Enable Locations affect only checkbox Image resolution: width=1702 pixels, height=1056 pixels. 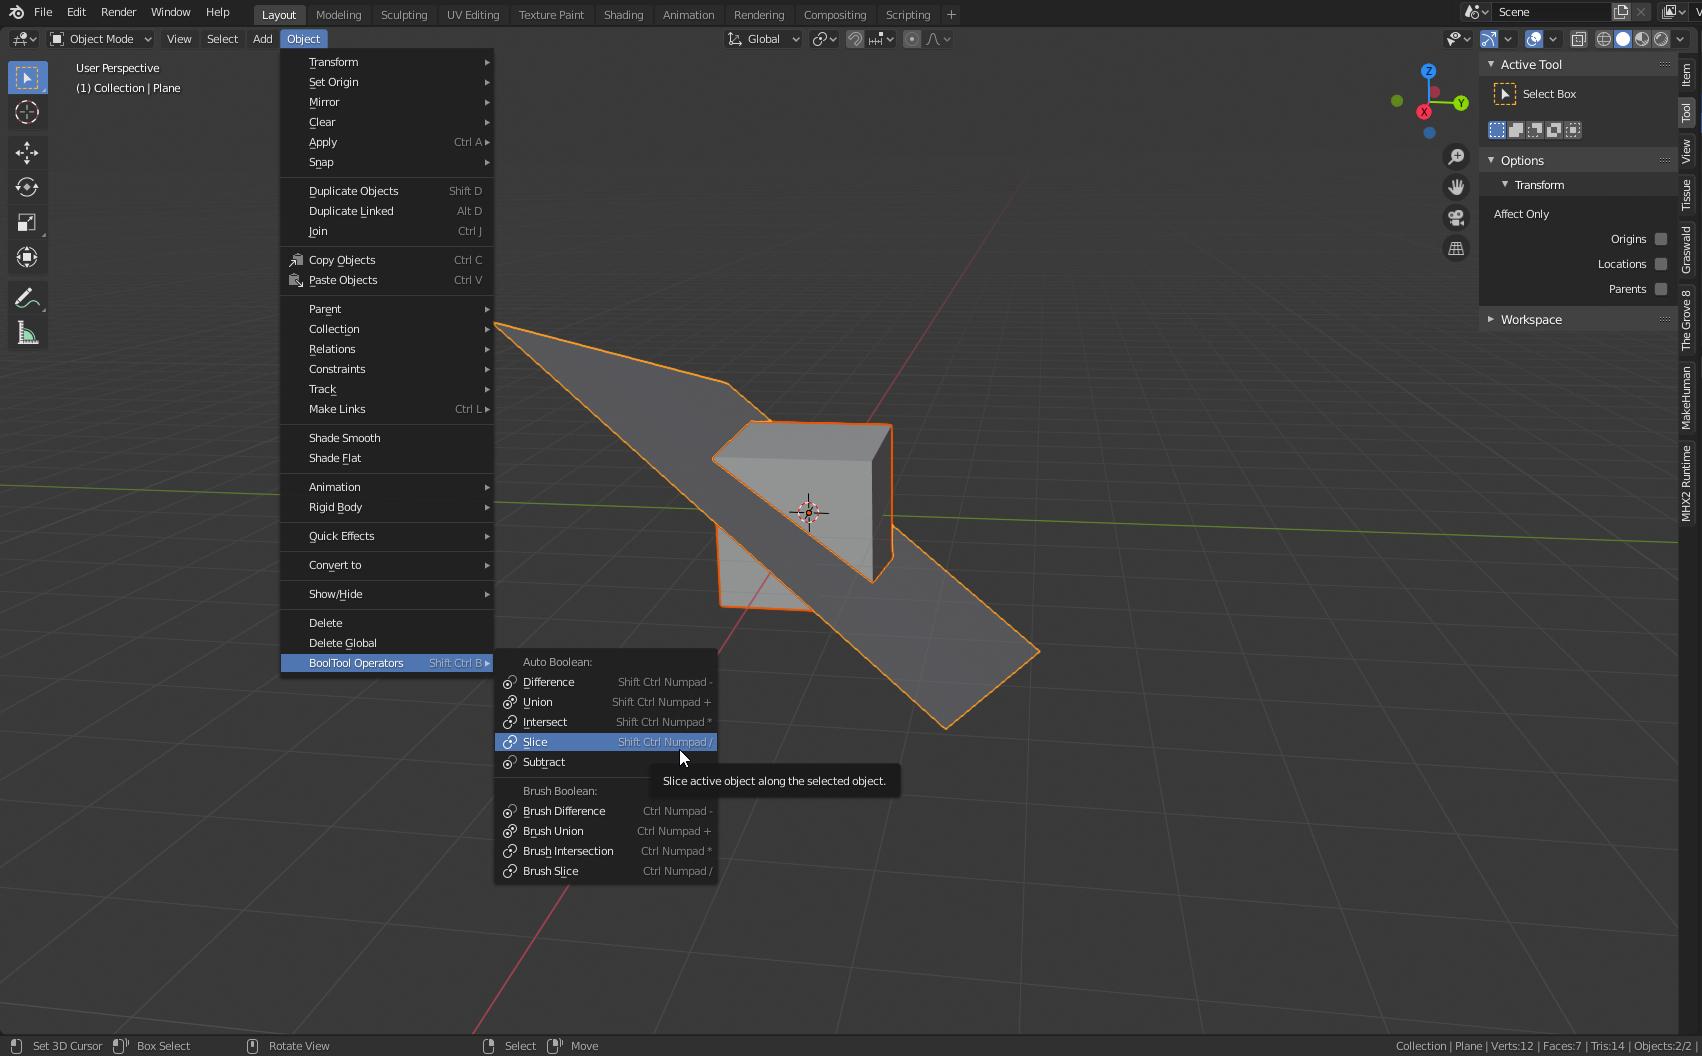pyautogui.click(x=1661, y=264)
